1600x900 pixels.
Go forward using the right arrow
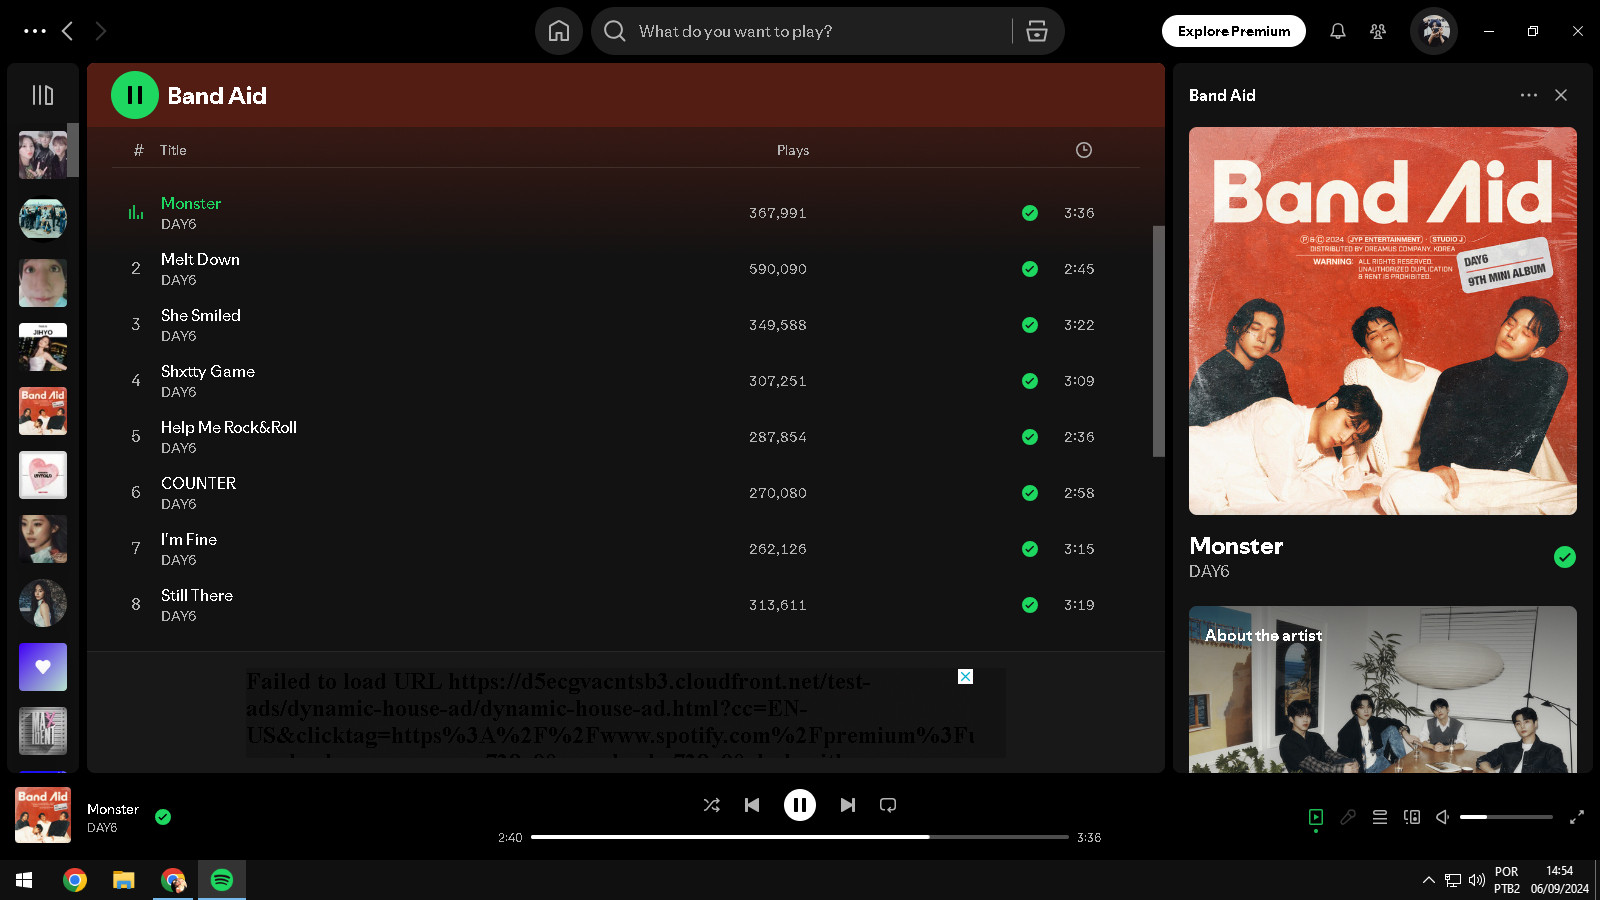[100, 31]
